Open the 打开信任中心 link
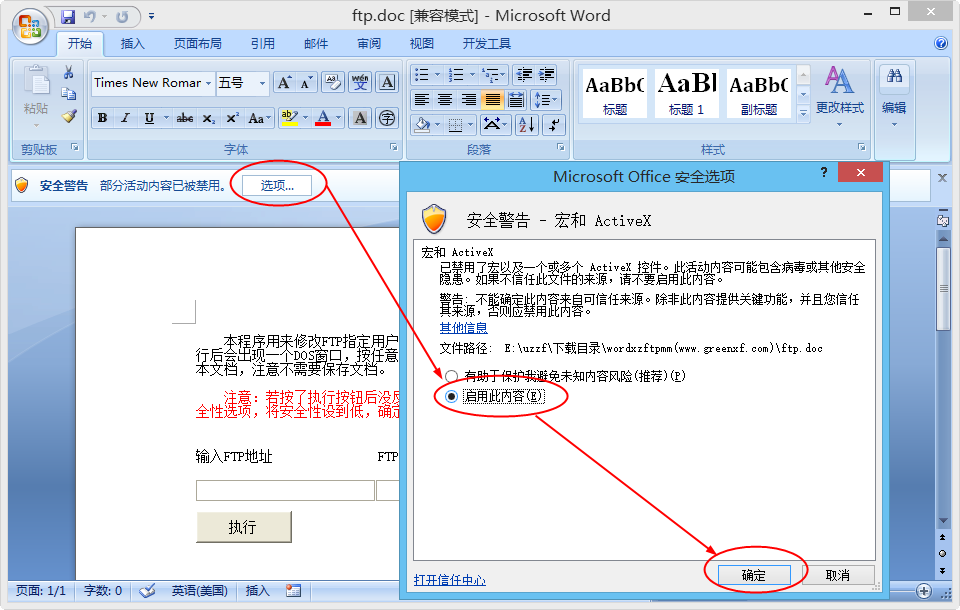Viewport: 960px width, 610px height. coord(449,580)
